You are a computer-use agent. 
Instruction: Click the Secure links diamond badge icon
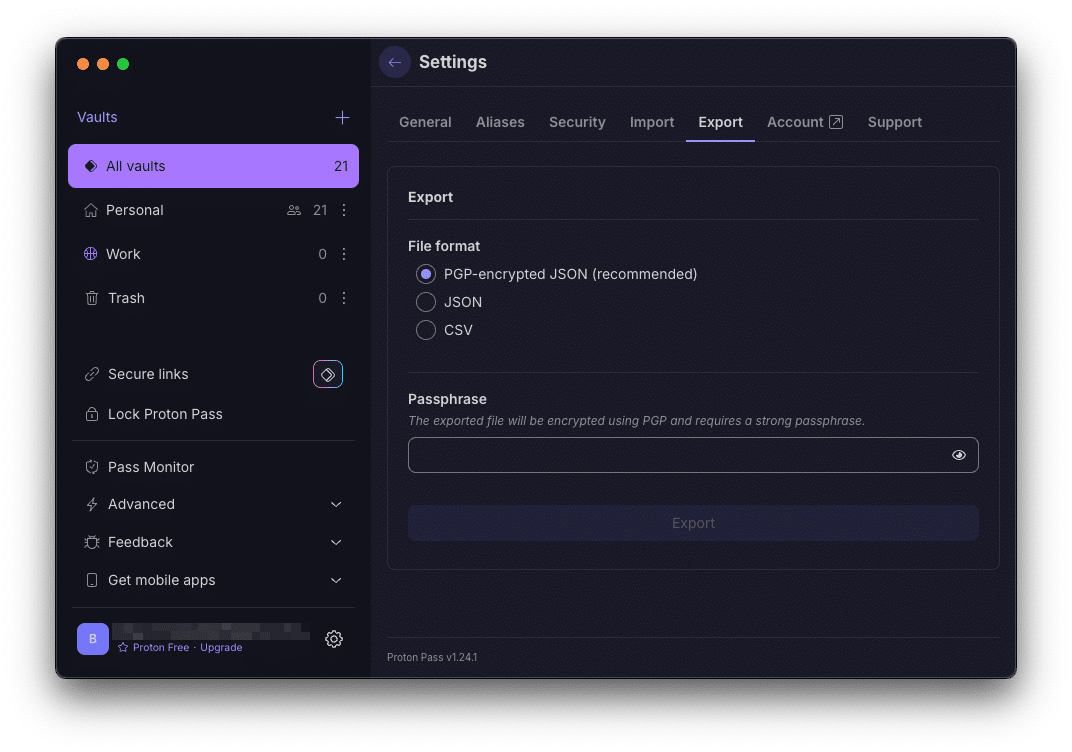327,374
